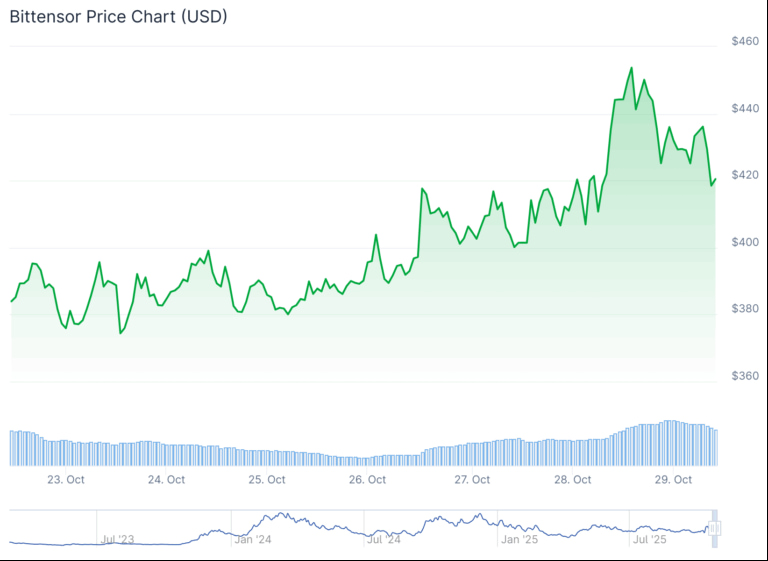Select the 24. Oct date axis label
Image resolution: width=768 pixels, height=561 pixels.
(x=167, y=480)
